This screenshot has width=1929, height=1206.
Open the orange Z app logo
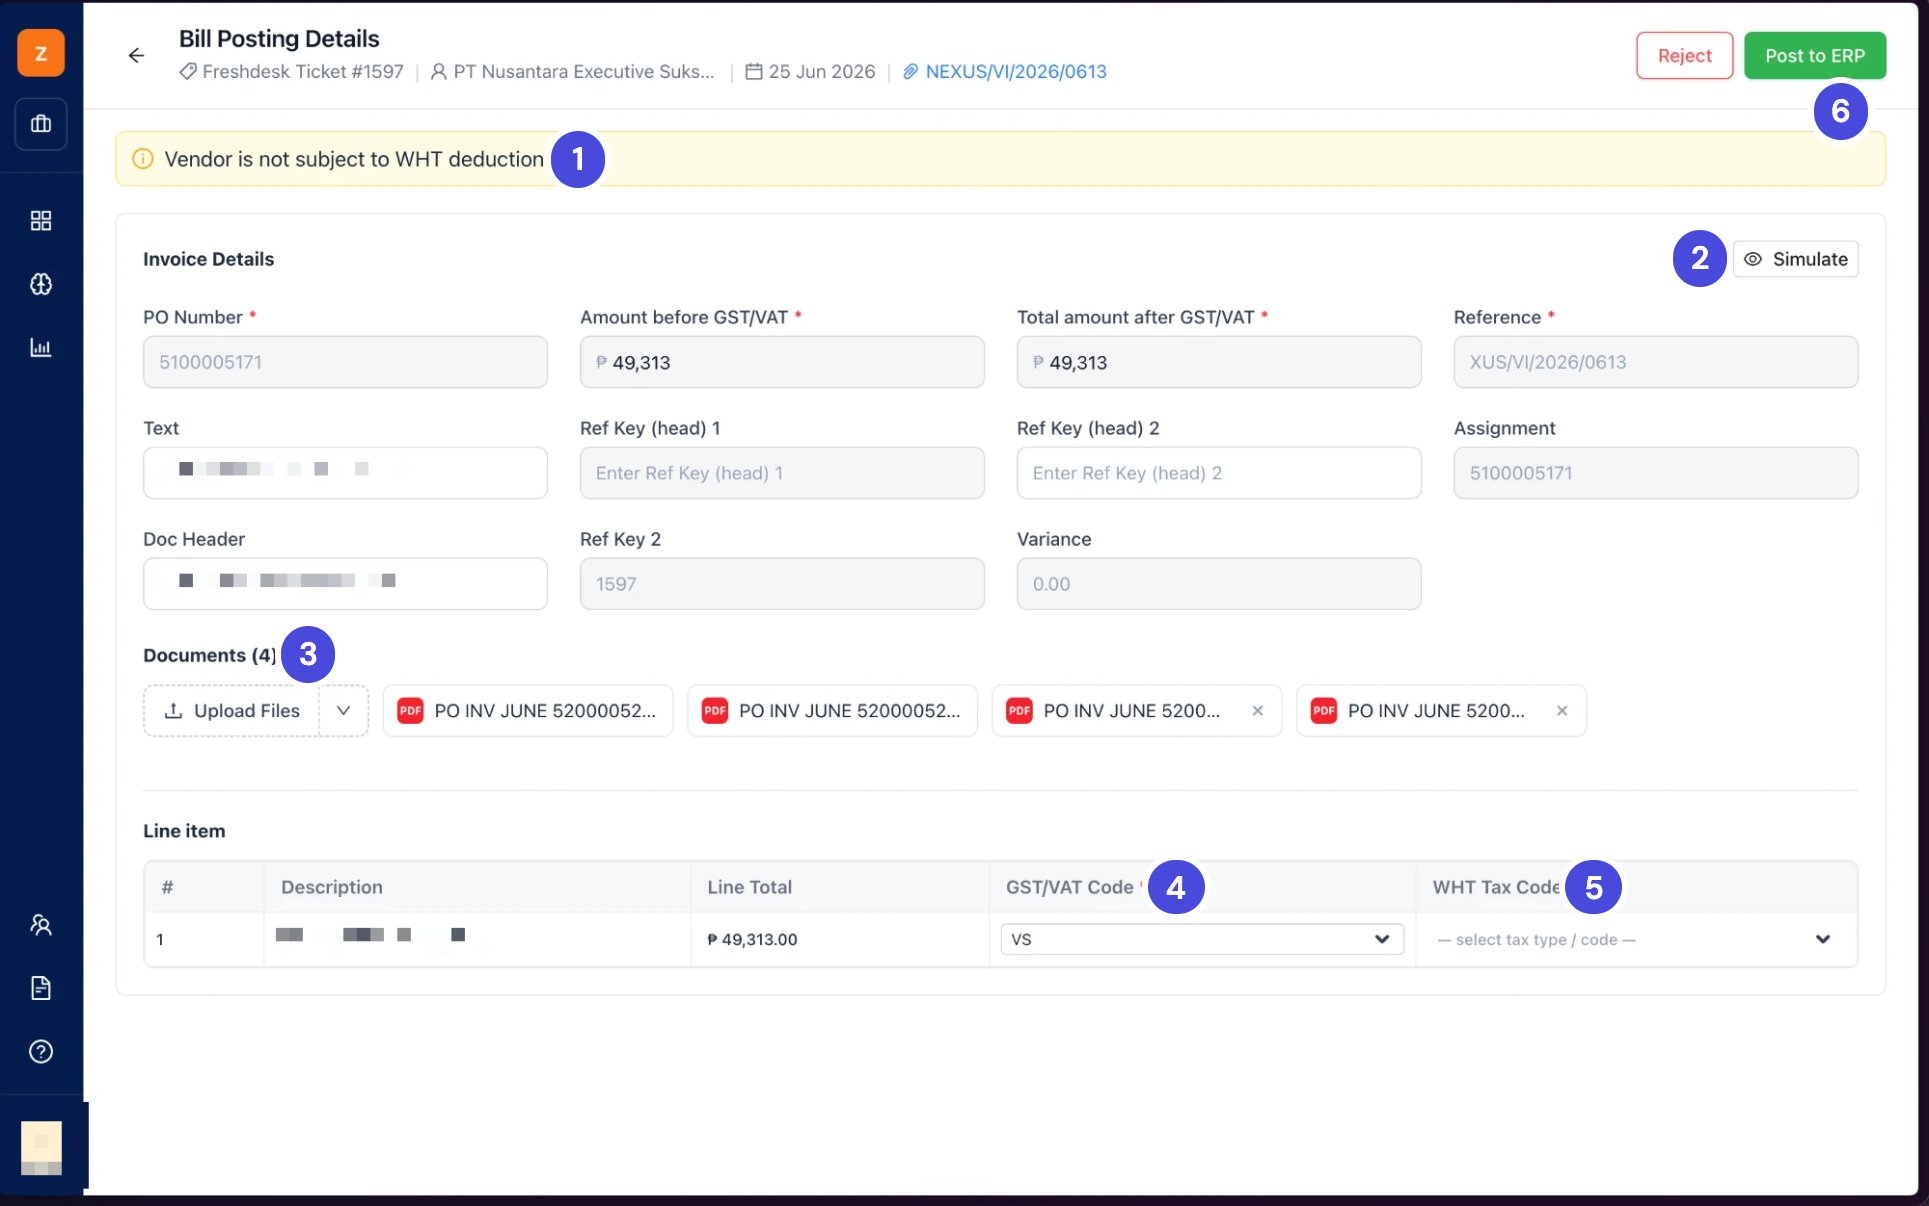[41, 53]
